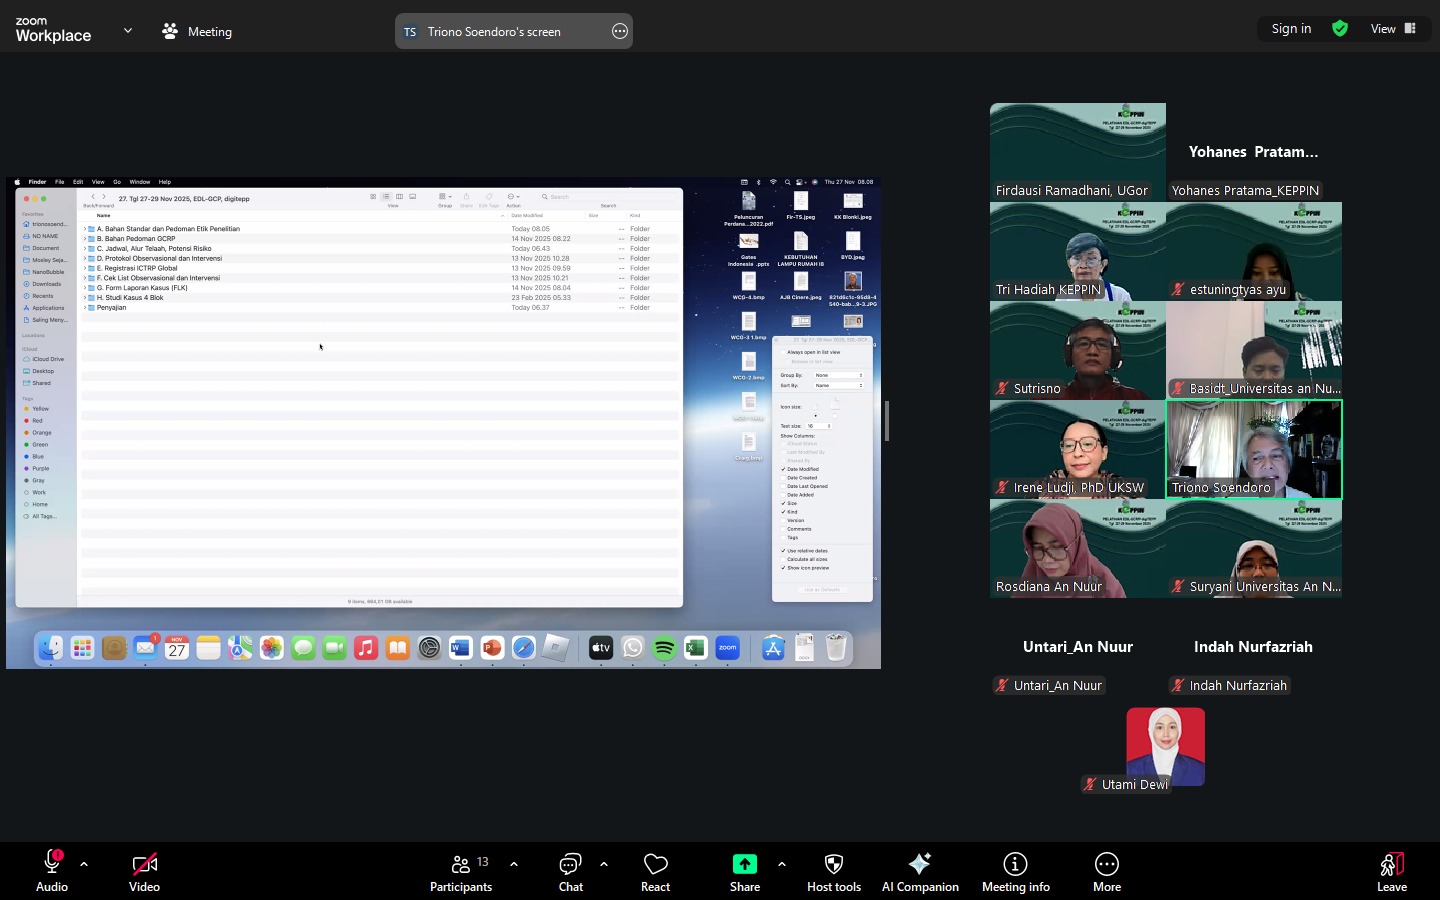Open options next to Triono Soendoro's screen
Viewport: 1440px width, 900px height.
pos(620,31)
